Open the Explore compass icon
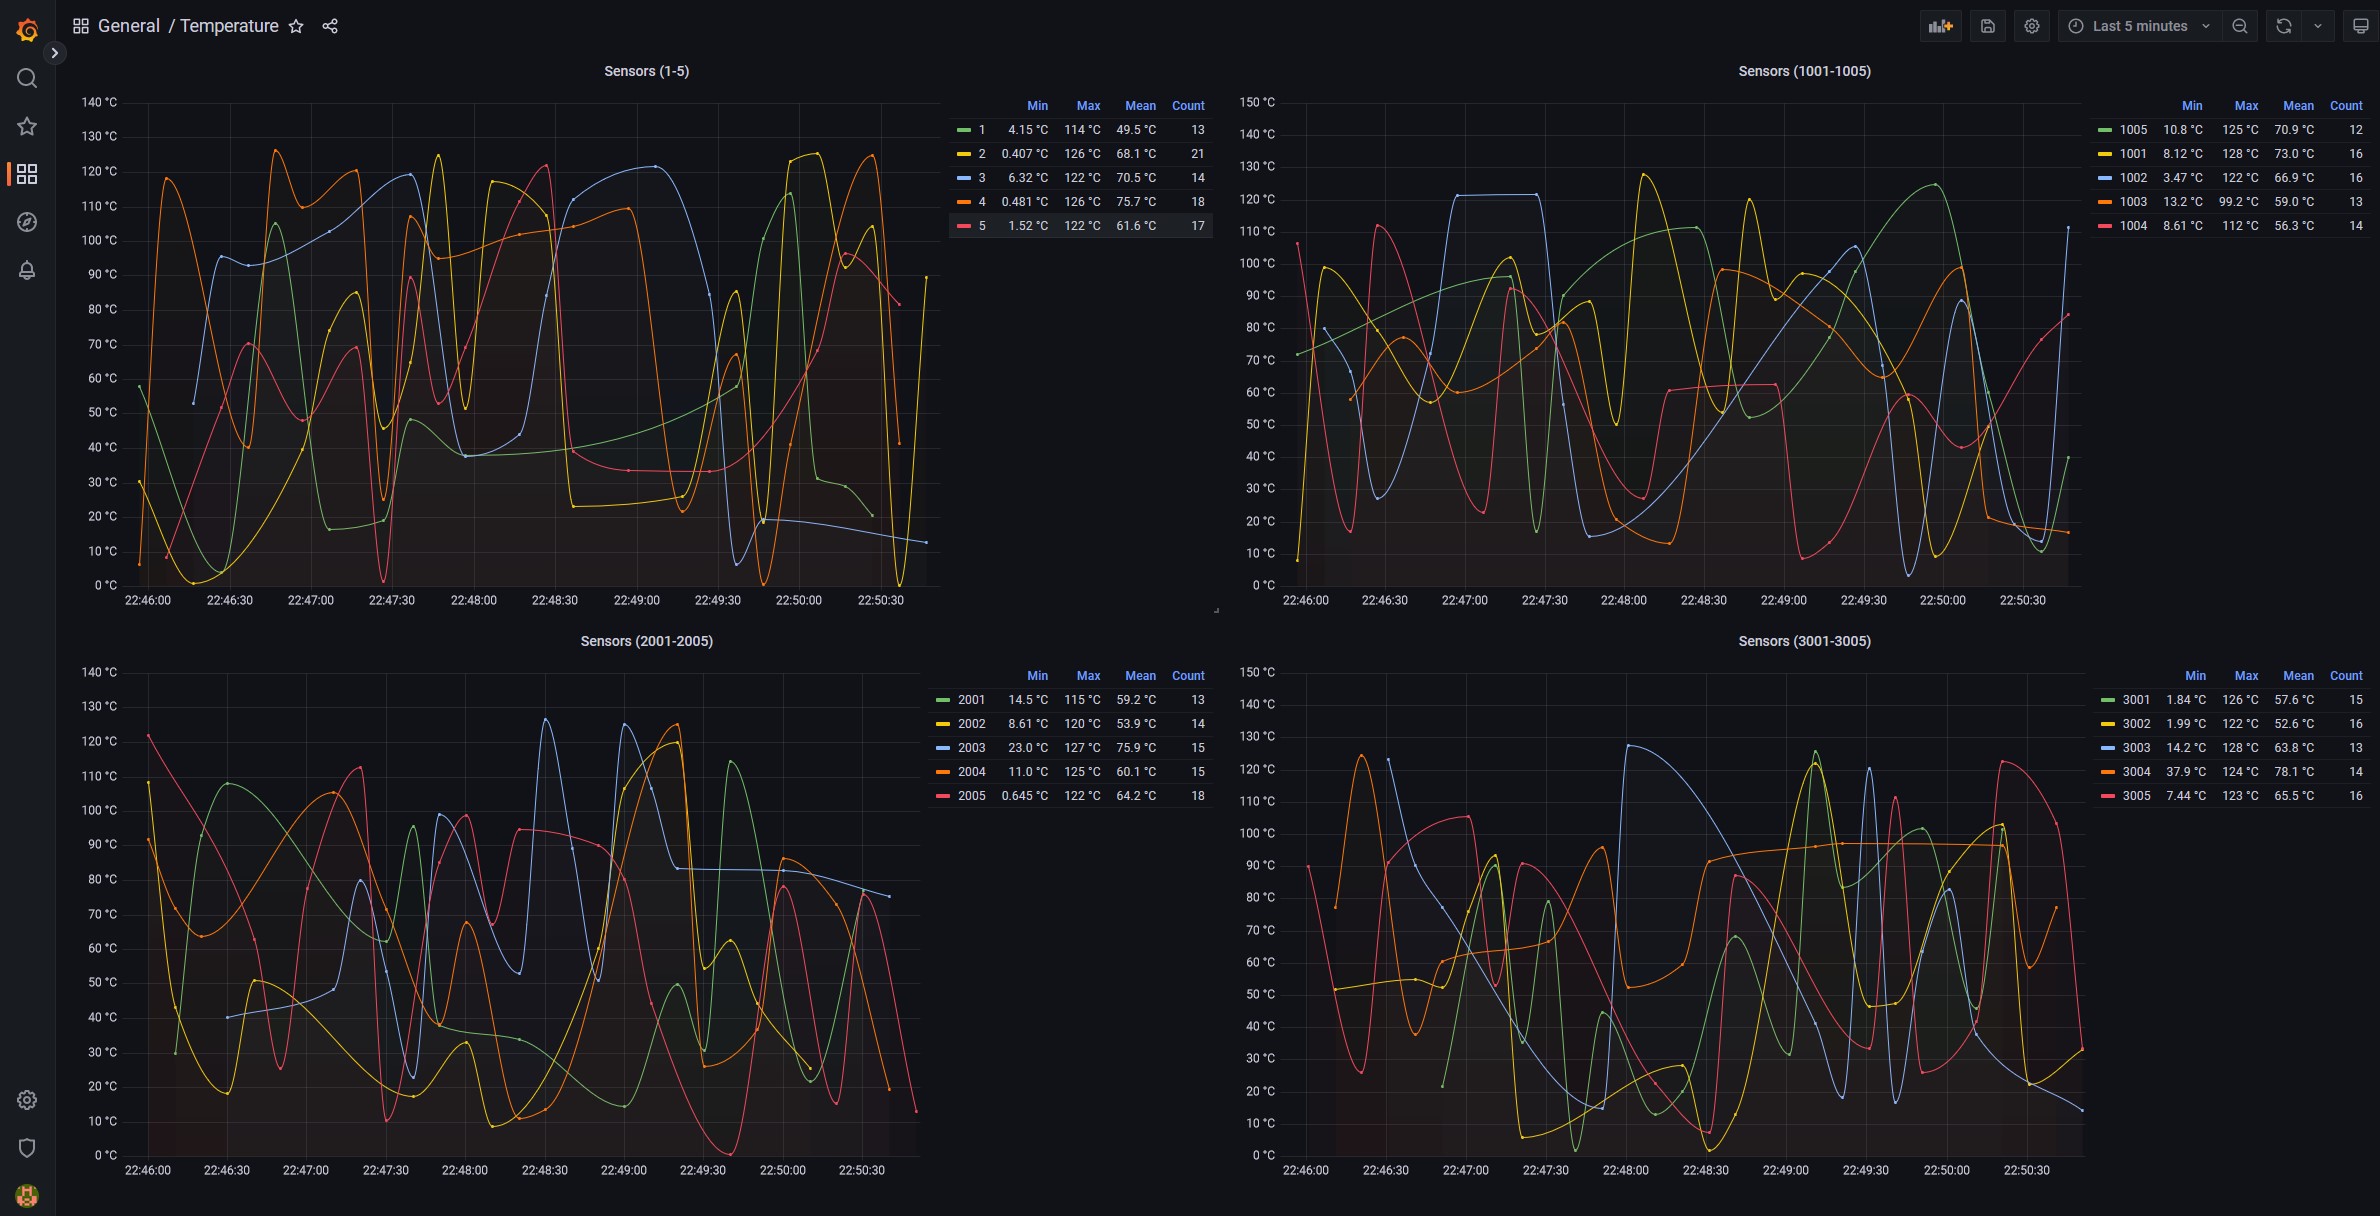2380x1216 pixels. tap(27, 222)
